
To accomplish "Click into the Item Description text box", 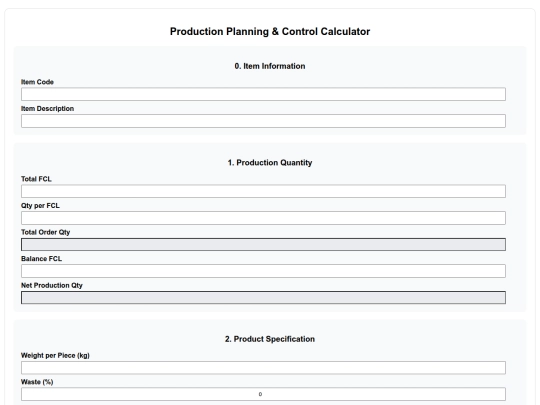I will pyautogui.click(x=263, y=121).
